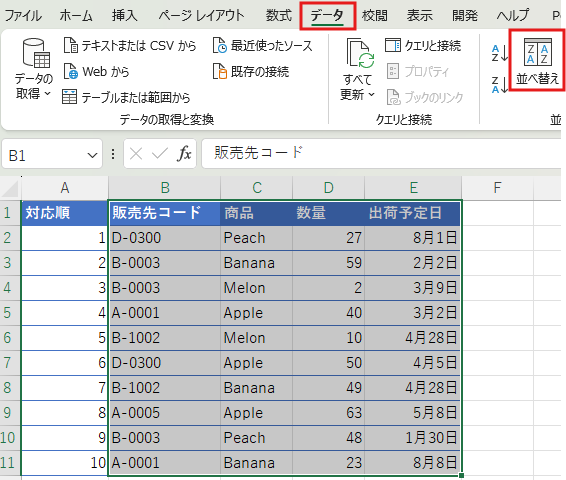This screenshot has height=480, width=566.
Task: Show the クエリと接続 pane
Action: pyautogui.click(x=423, y=45)
